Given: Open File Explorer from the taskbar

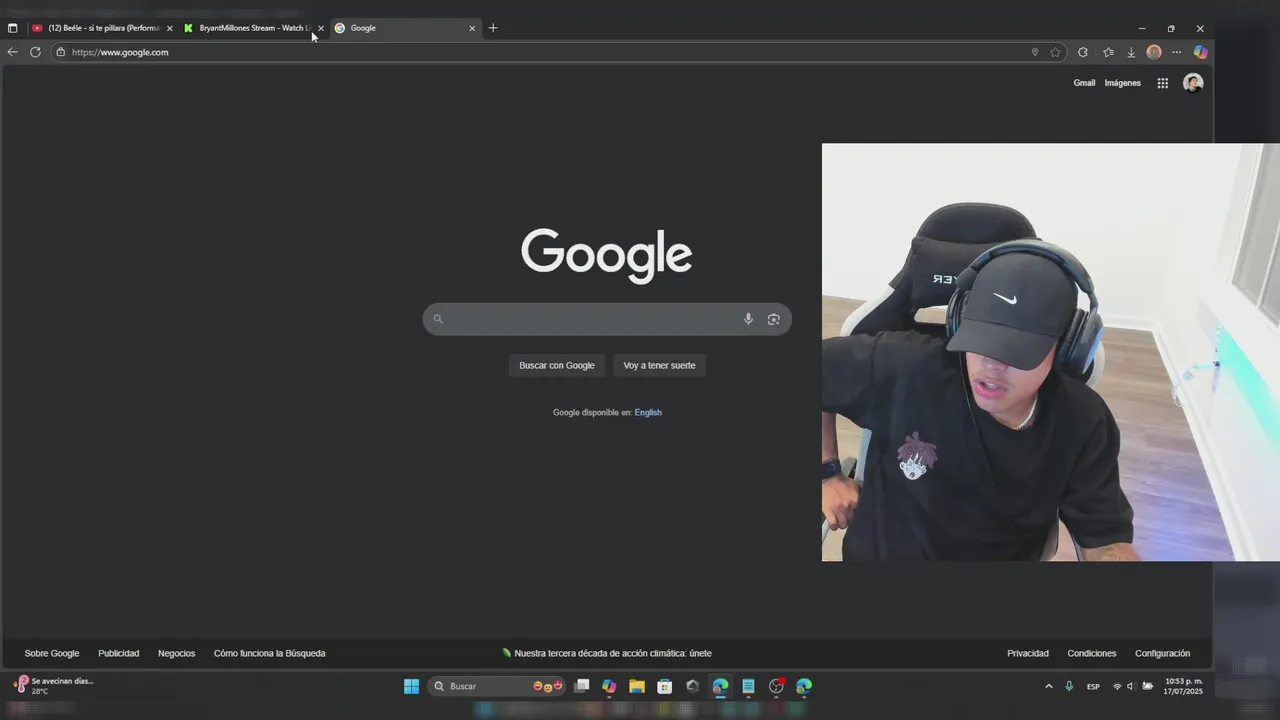Looking at the screenshot, I should point(637,686).
